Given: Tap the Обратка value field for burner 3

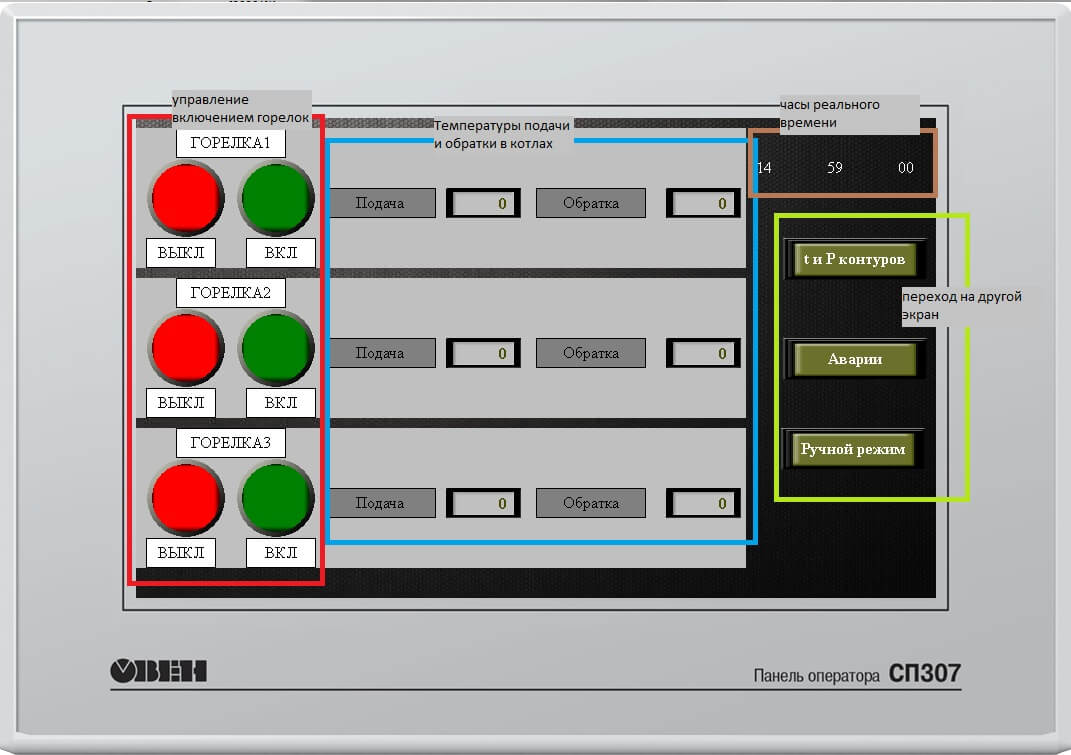Looking at the screenshot, I should (703, 503).
